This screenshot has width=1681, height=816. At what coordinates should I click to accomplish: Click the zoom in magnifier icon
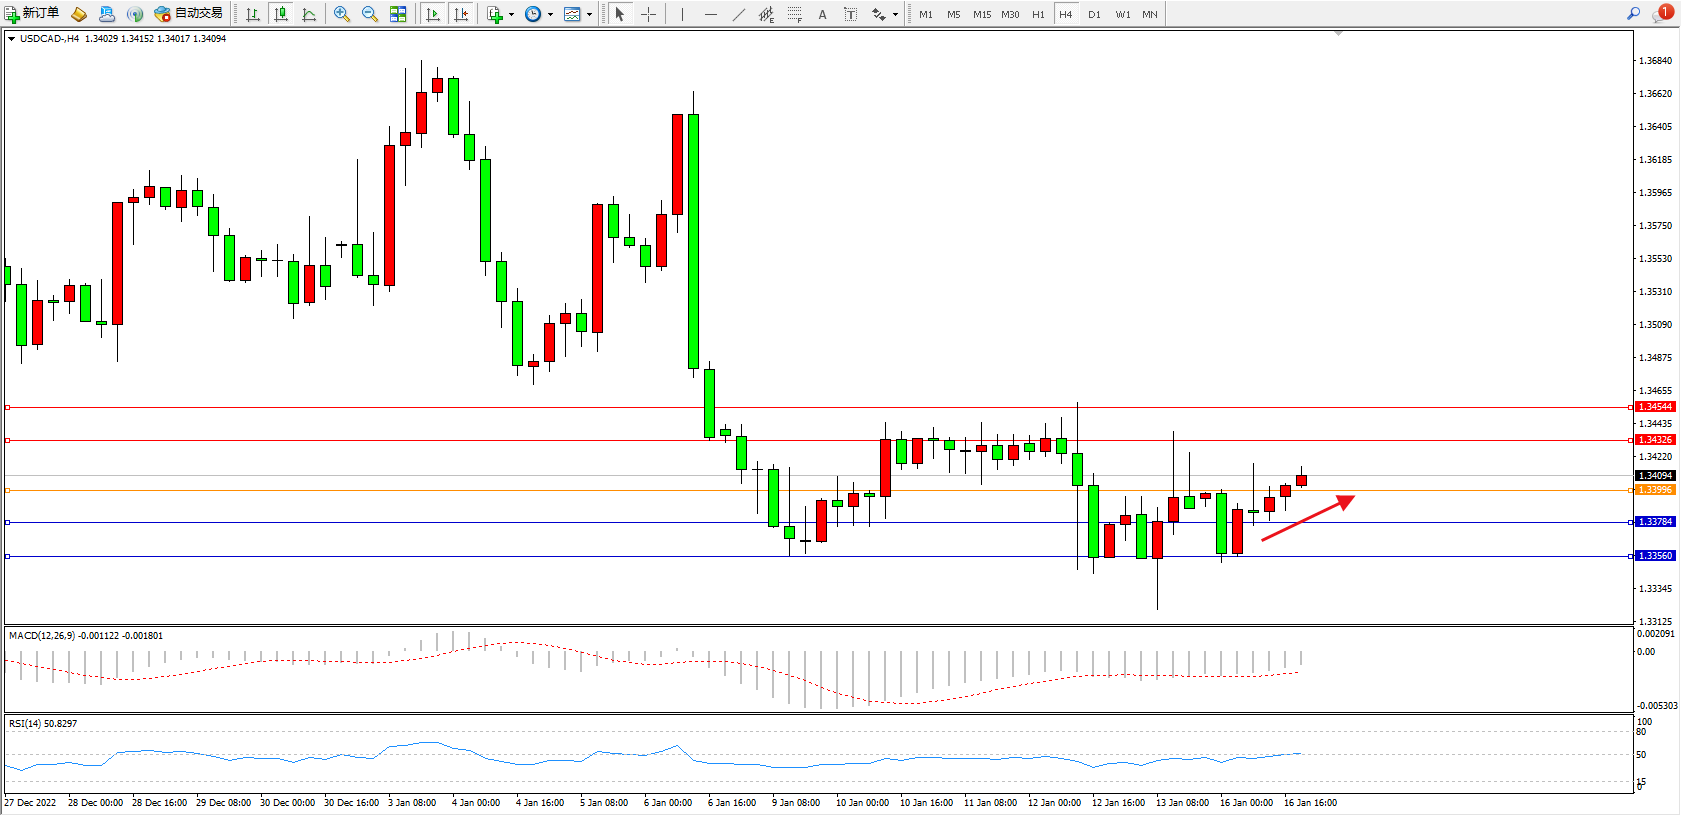point(342,14)
